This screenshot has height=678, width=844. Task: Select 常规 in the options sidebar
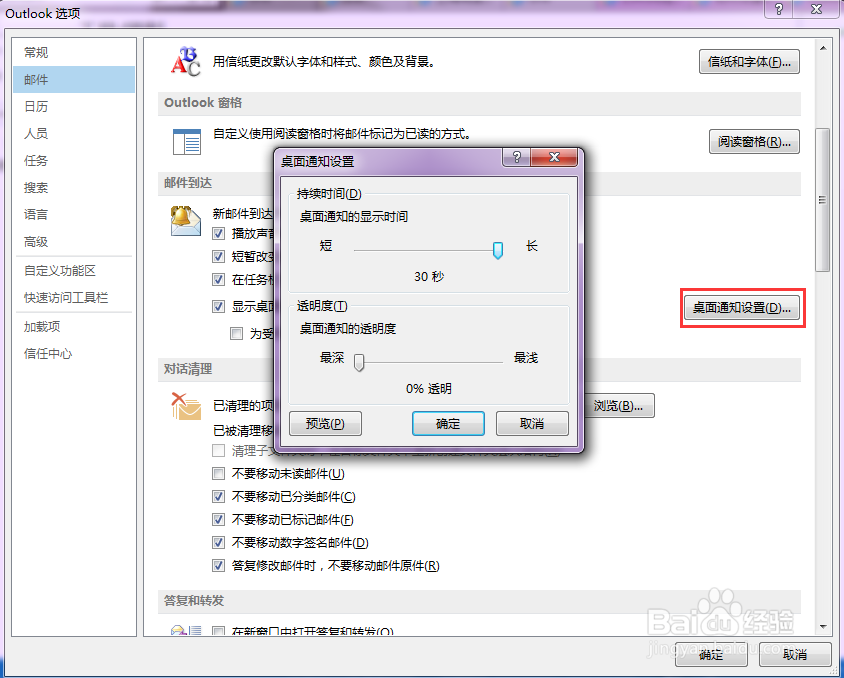tap(74, 53)
